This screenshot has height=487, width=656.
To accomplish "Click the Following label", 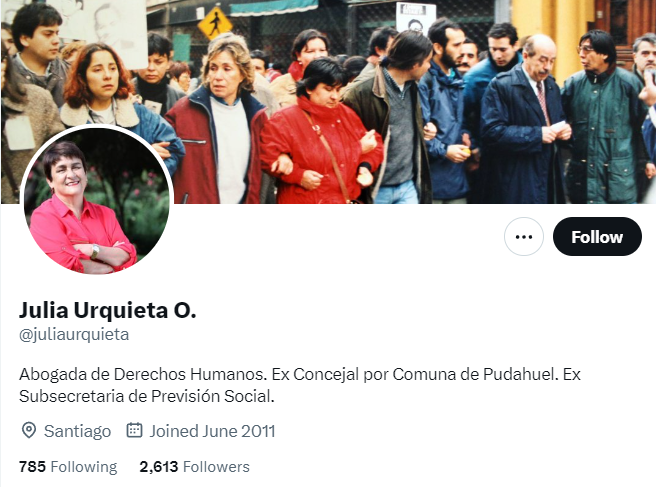I will (x=84, y=467).
